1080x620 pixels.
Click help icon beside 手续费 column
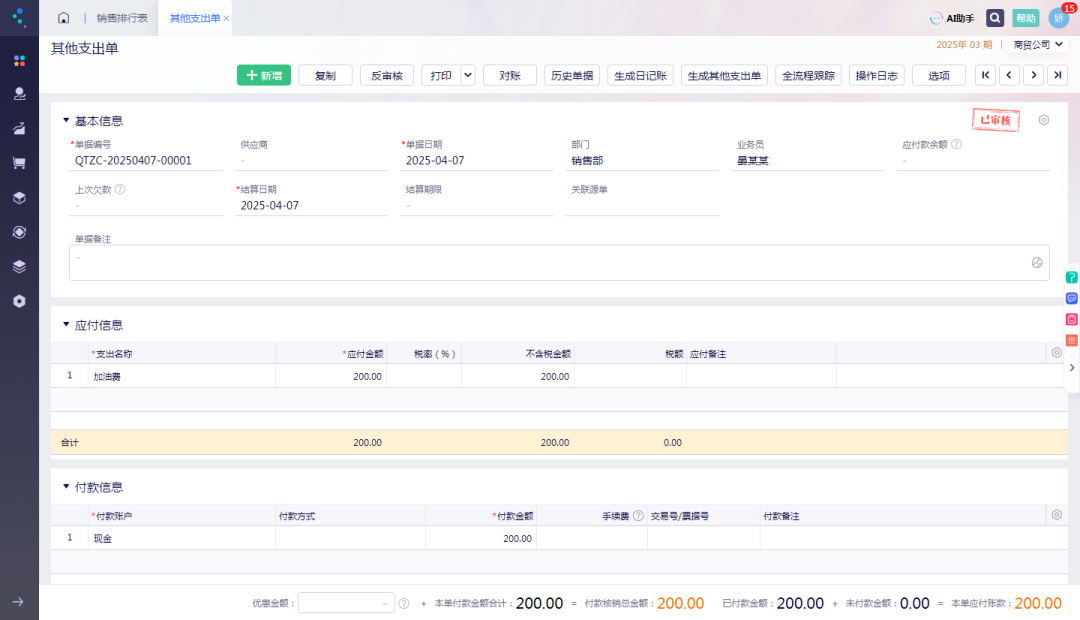(638, 515)
